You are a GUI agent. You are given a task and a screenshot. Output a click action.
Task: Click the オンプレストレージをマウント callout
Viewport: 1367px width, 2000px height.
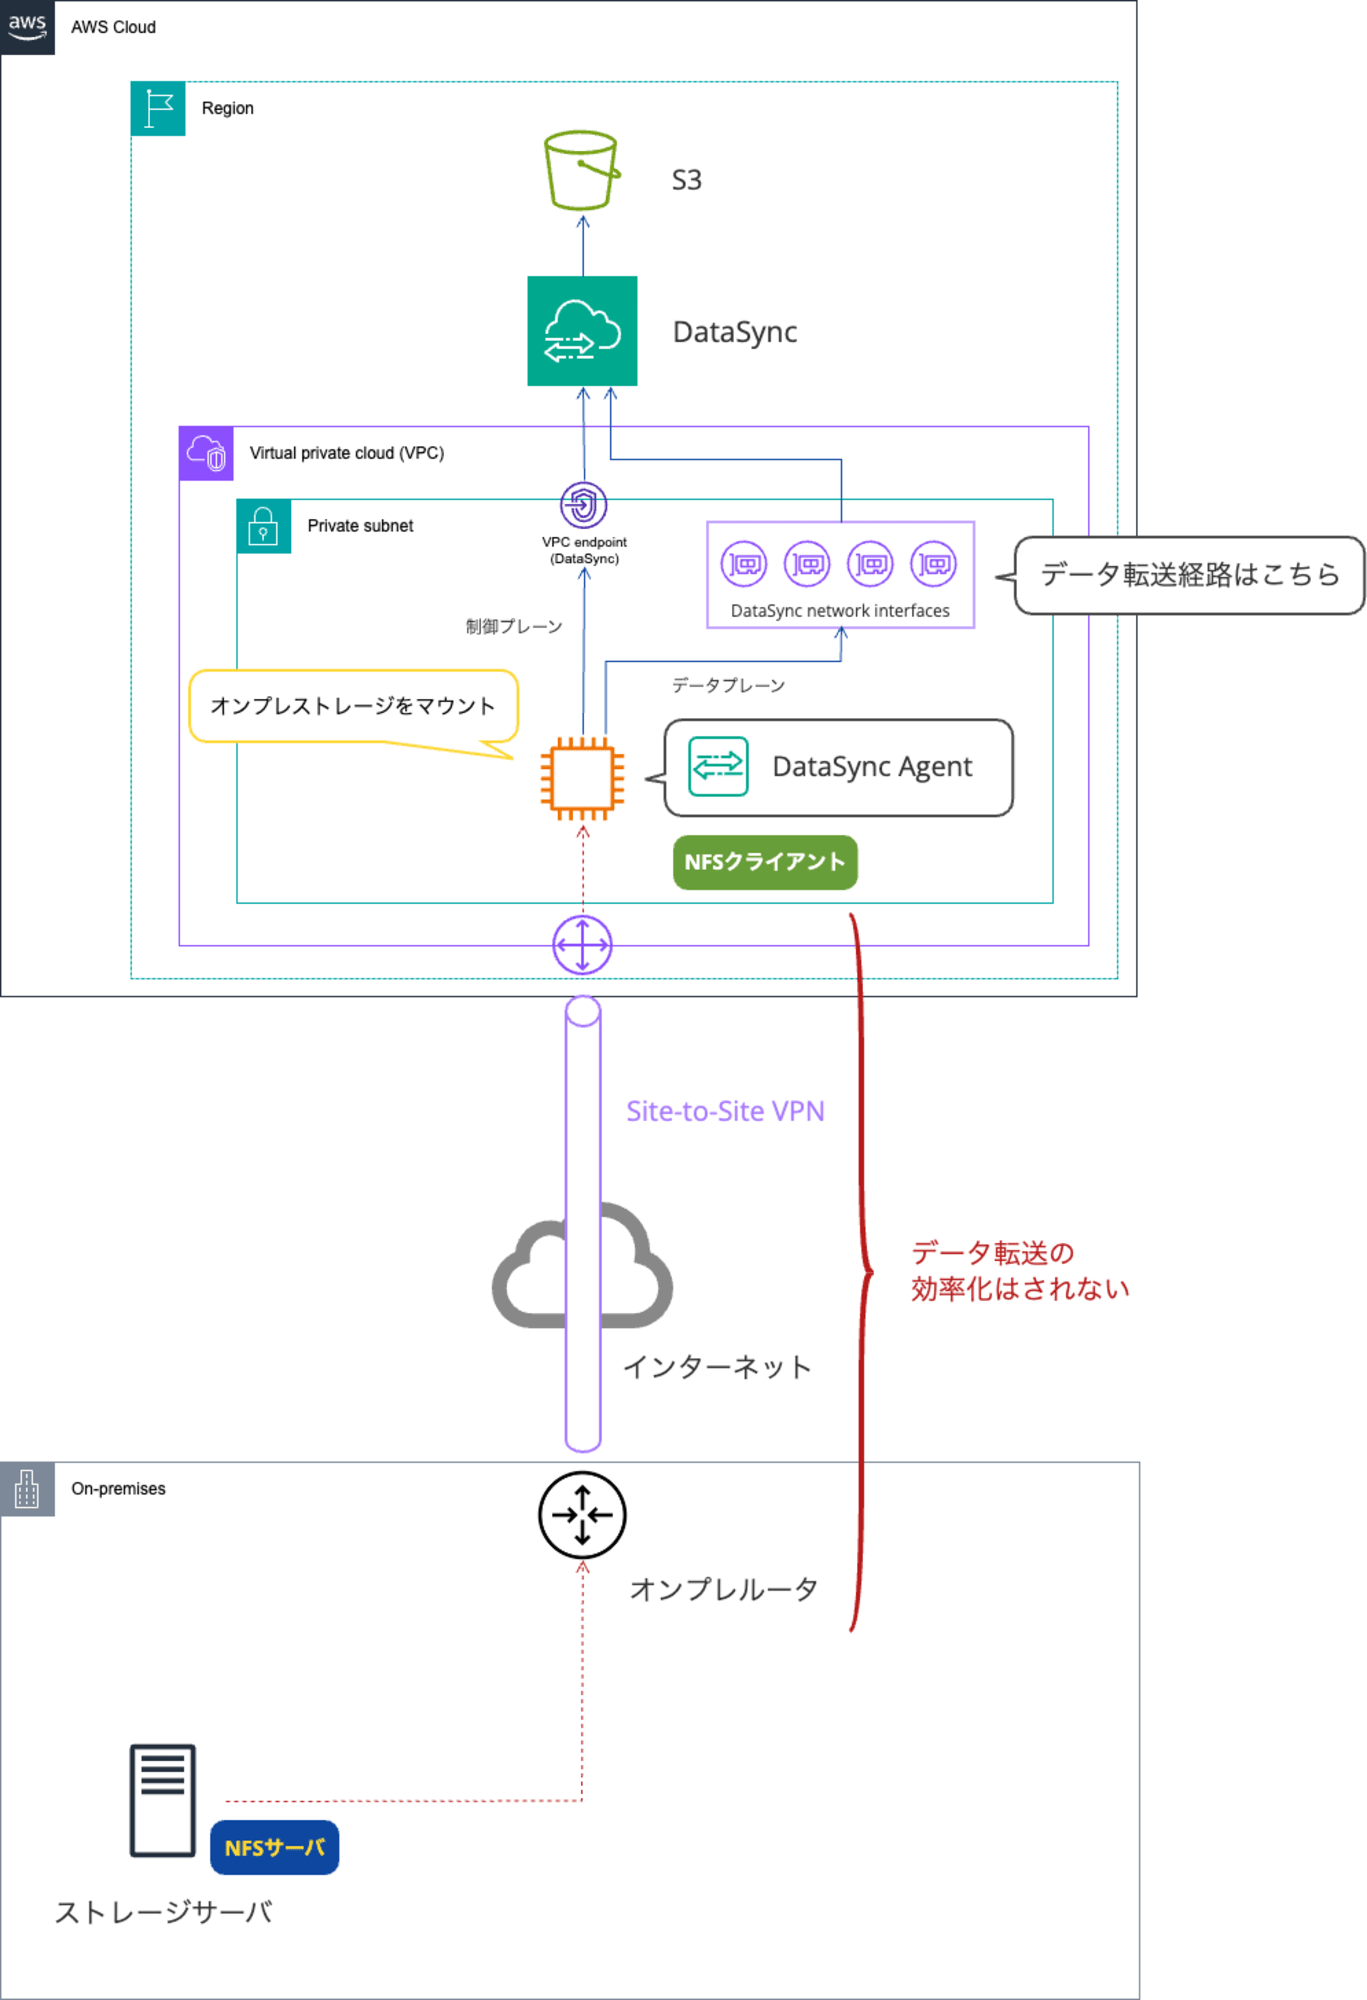click(x=353, y=706)
